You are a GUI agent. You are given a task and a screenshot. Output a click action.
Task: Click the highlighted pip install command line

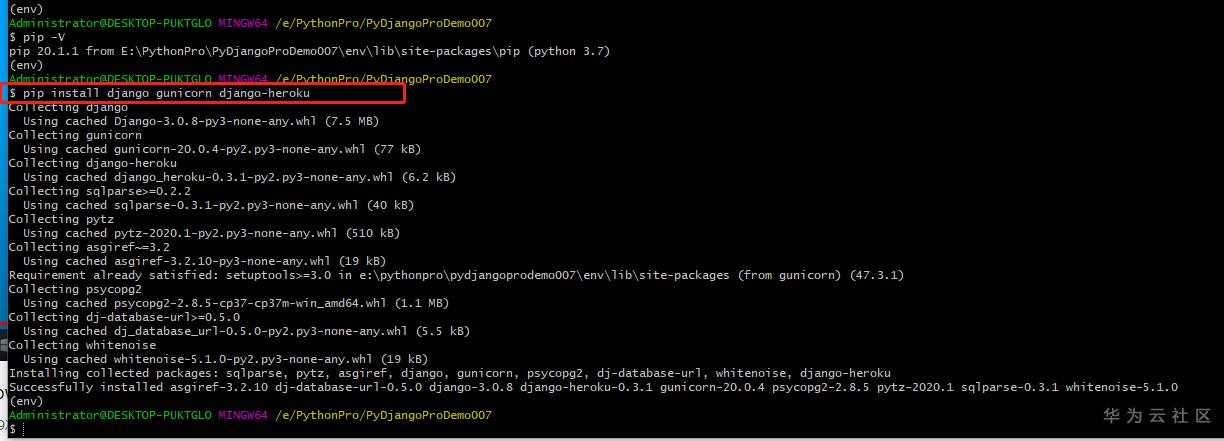[x=160, y=93]
